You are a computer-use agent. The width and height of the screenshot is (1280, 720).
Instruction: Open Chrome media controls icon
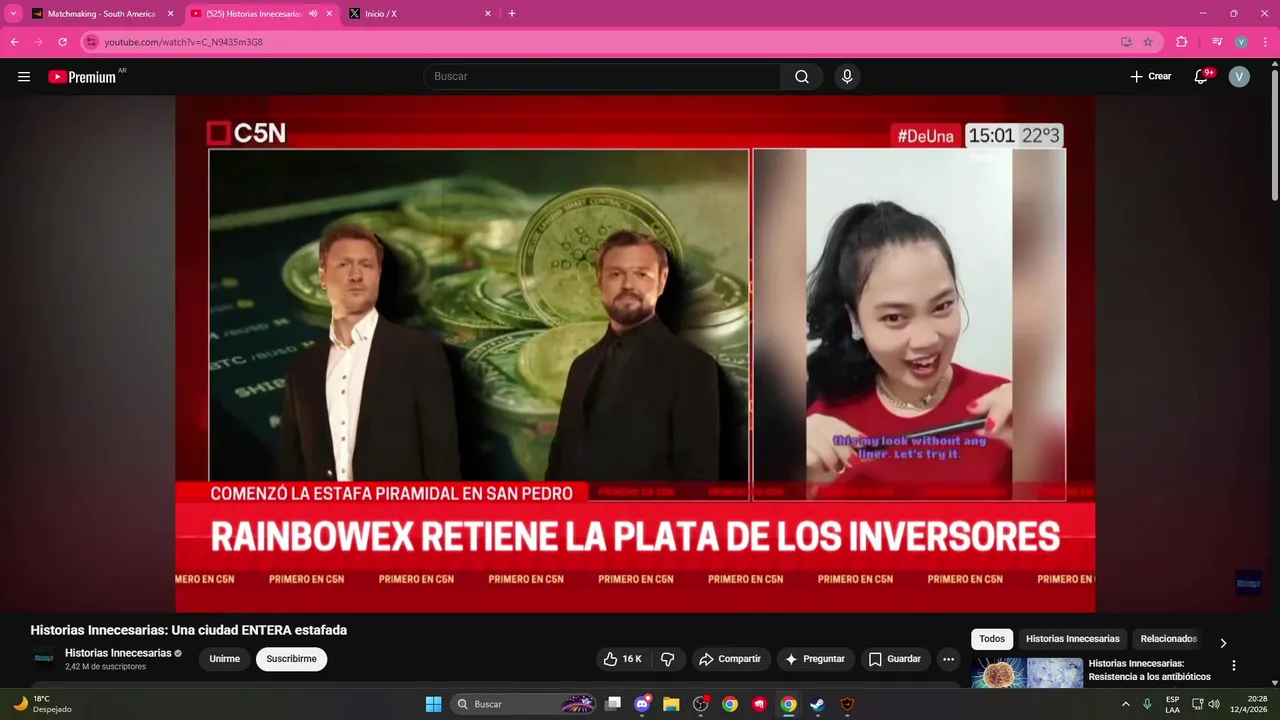(1217, 42)
